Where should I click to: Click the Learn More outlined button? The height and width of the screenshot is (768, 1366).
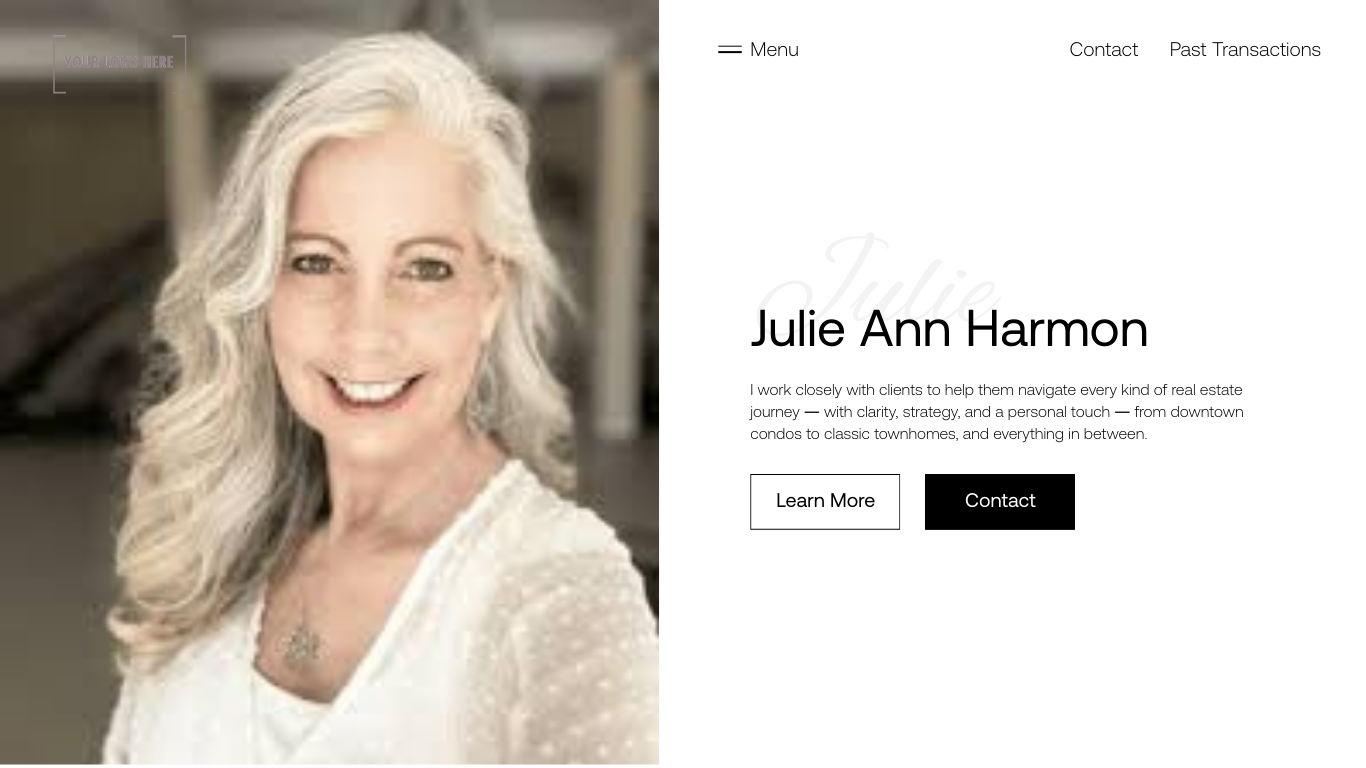[x=825, y=501]
